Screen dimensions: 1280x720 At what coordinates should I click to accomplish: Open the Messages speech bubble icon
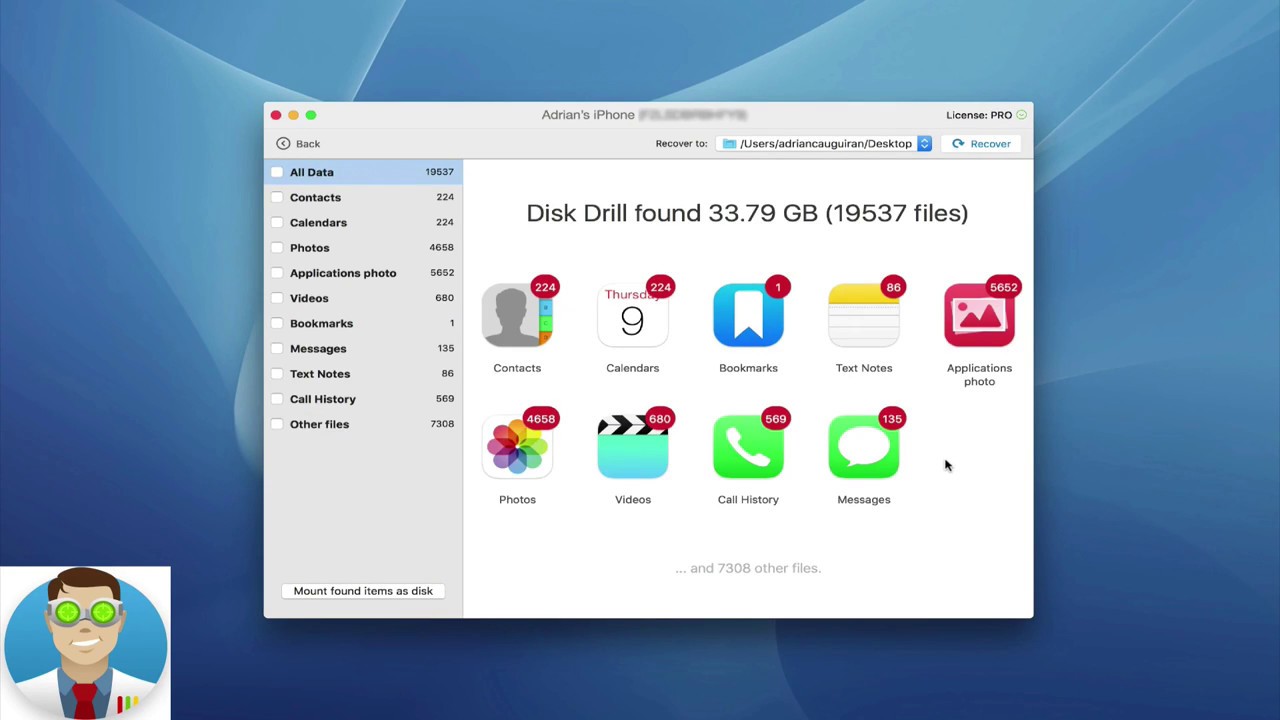coord(864,447)
